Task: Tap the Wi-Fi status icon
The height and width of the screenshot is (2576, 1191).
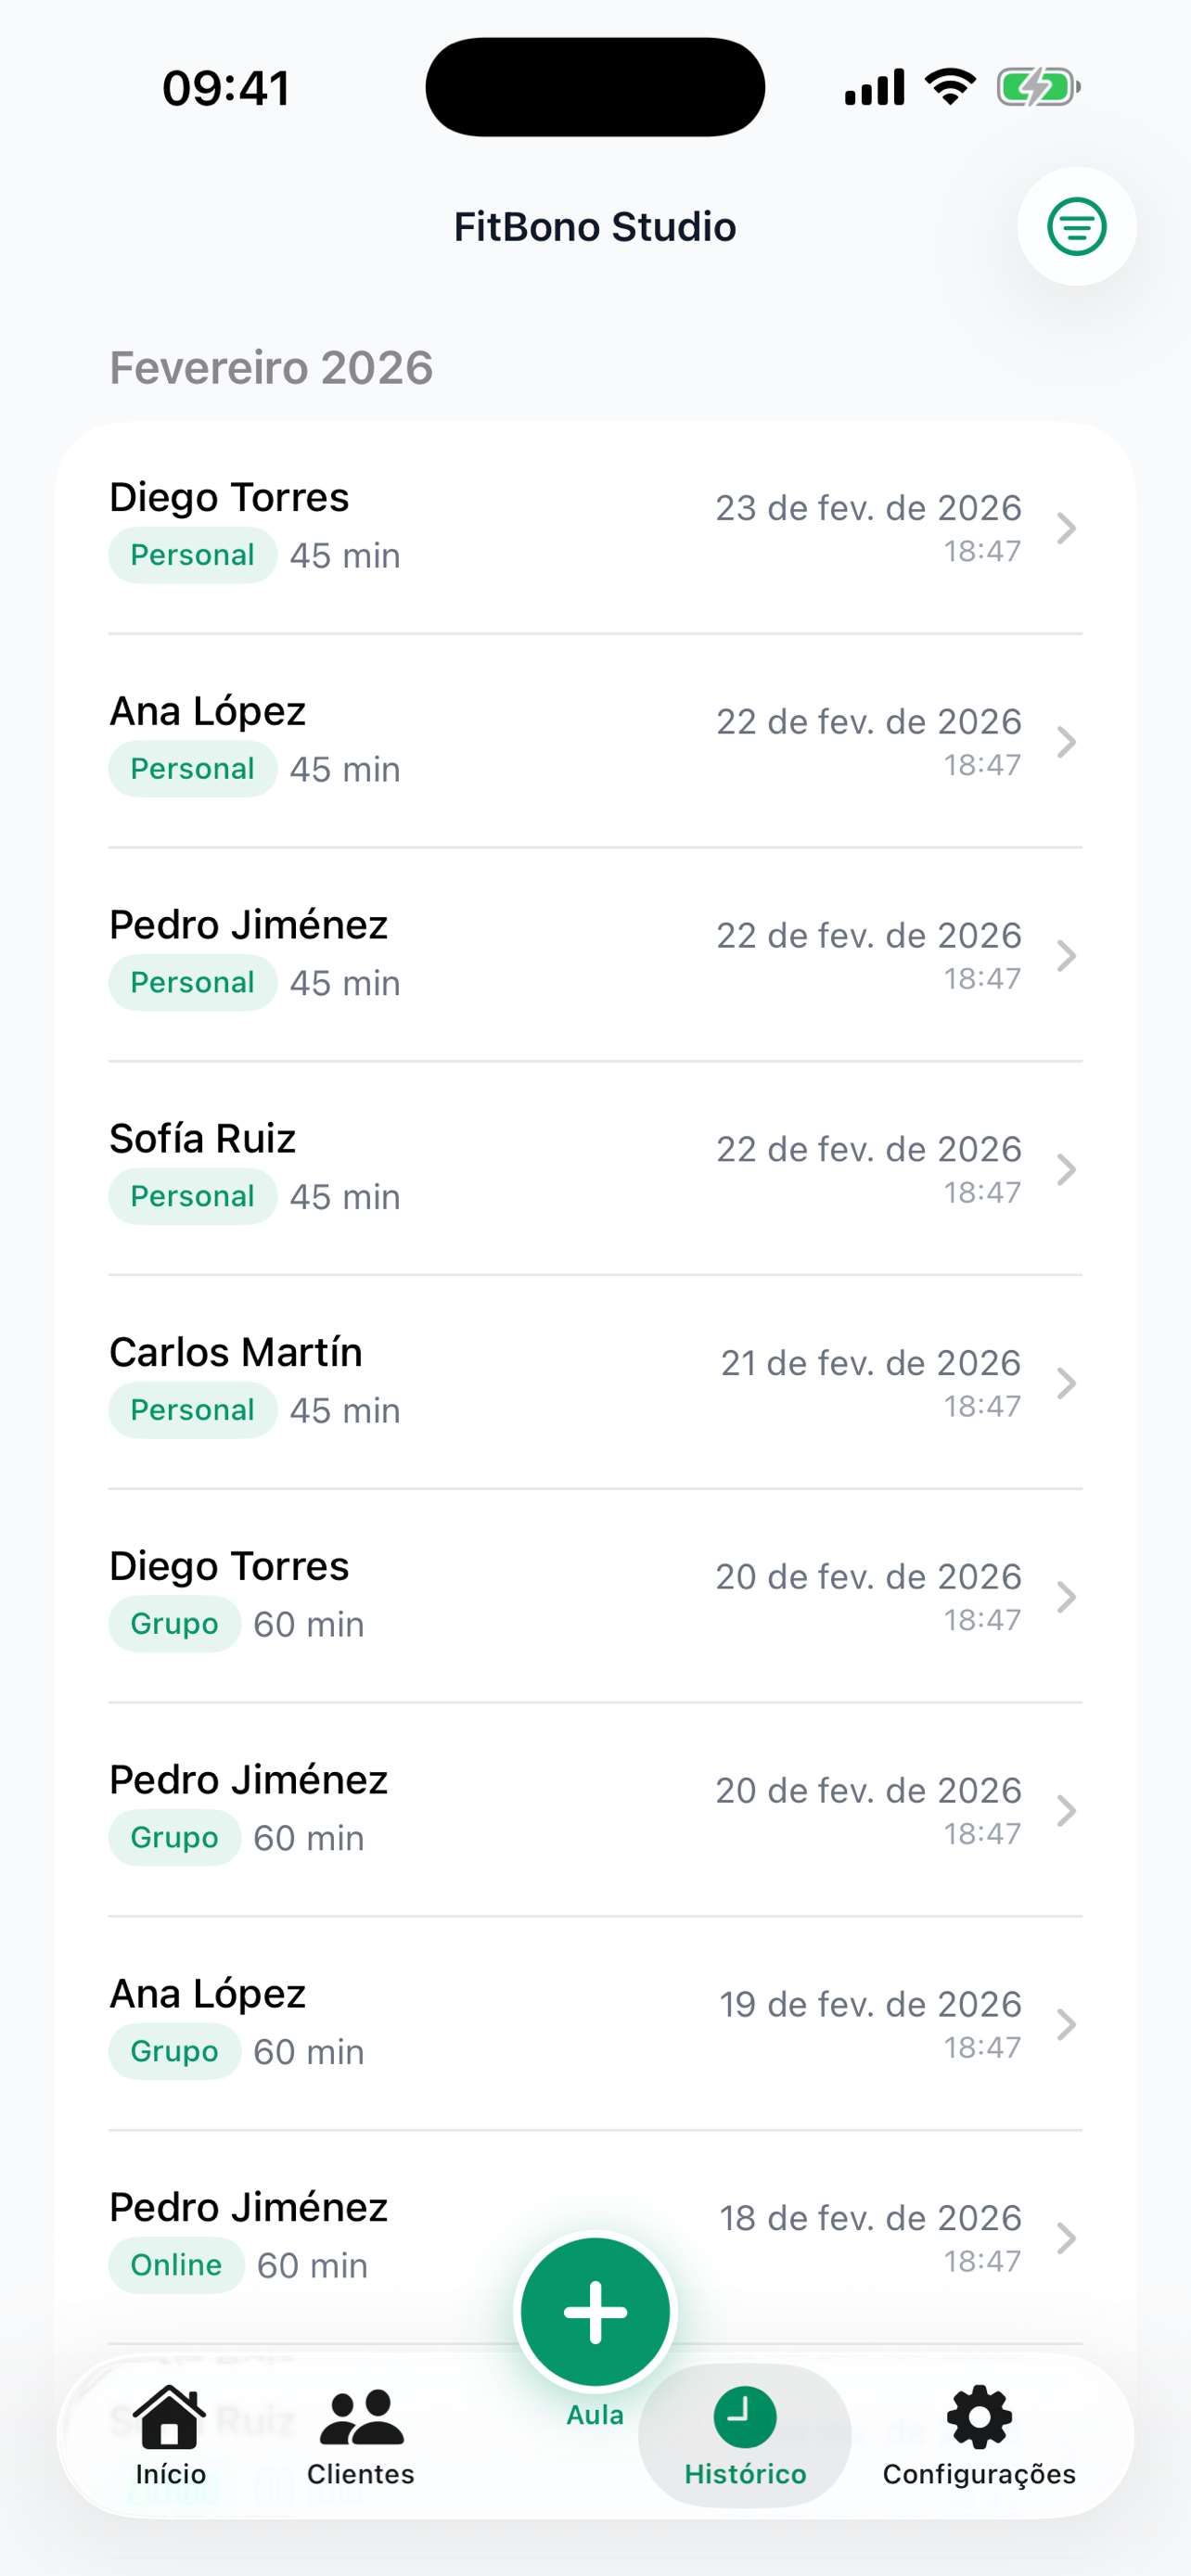Action: point(950,88)
